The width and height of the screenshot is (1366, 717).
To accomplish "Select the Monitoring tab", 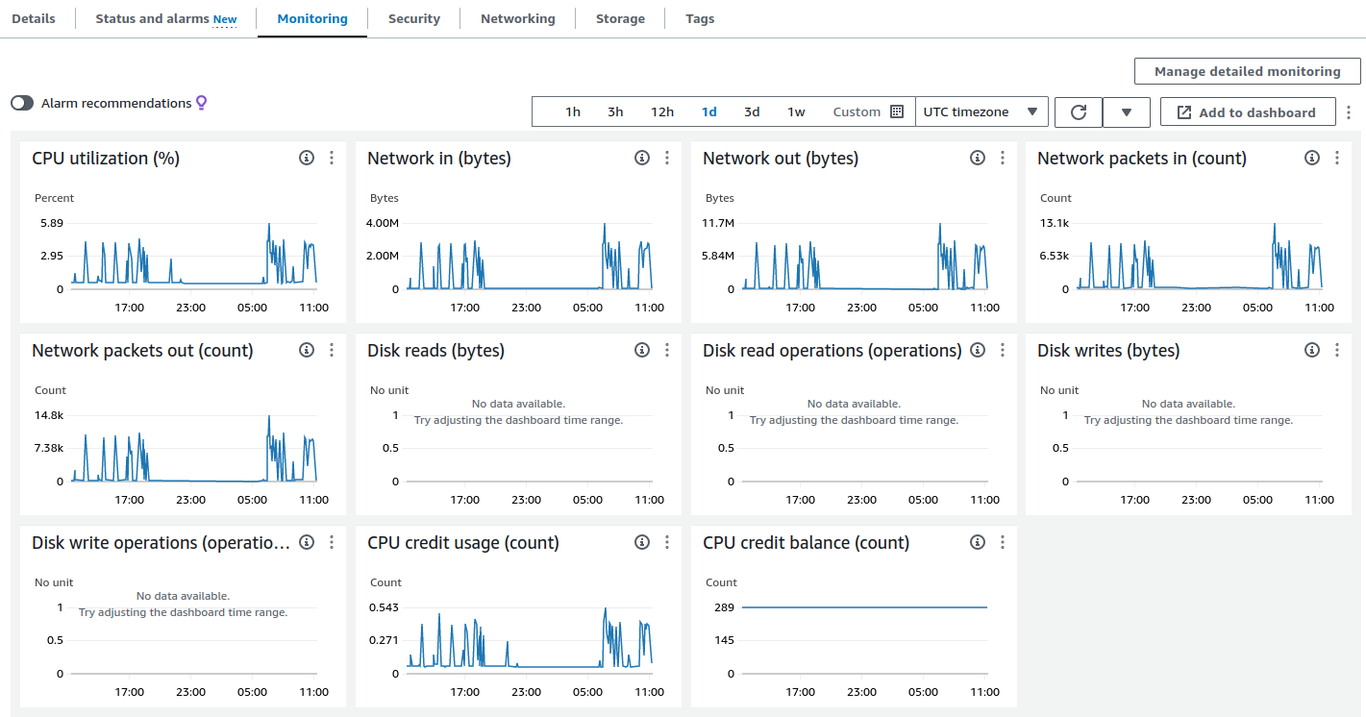I will 312,19.
